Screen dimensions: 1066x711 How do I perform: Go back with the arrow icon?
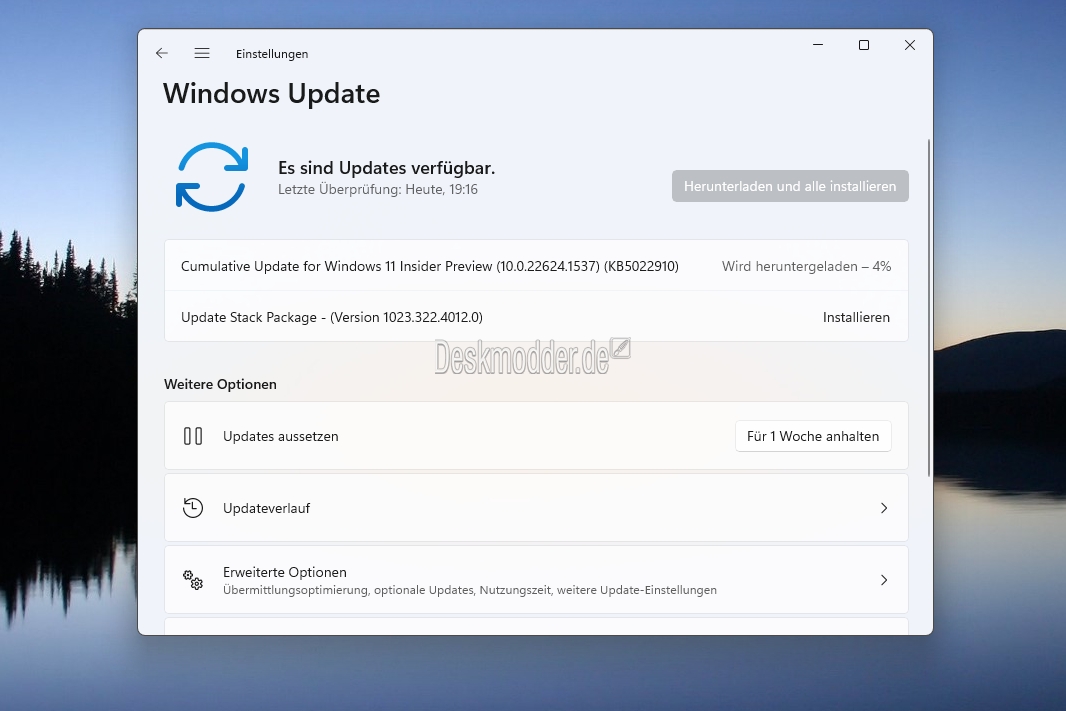[x=162, y=53]
